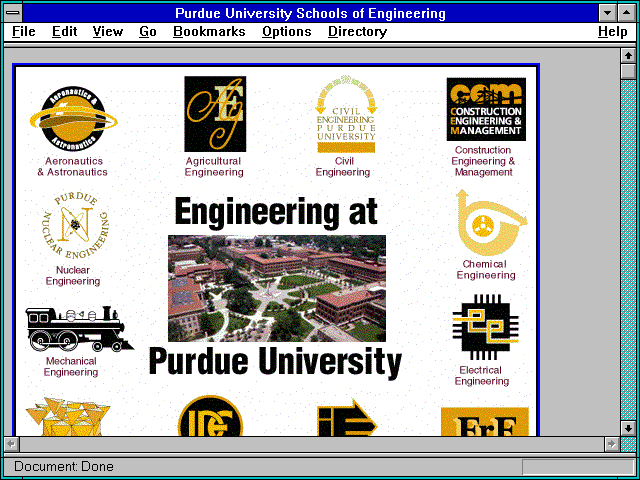Follow the Construction Engineering & Management link
The width and height of the screenshot is (640, 480).
pyautogui.click(x=483, y=161)
